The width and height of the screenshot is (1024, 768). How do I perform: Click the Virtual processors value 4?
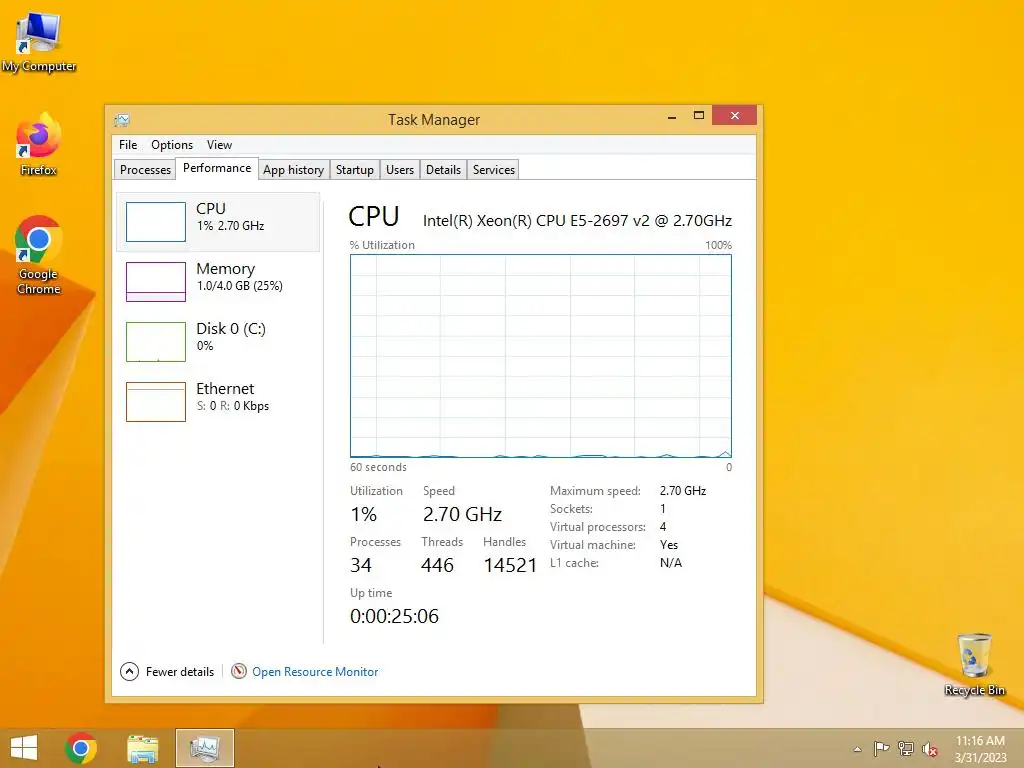pyautogui.click(x=663, y=527)
